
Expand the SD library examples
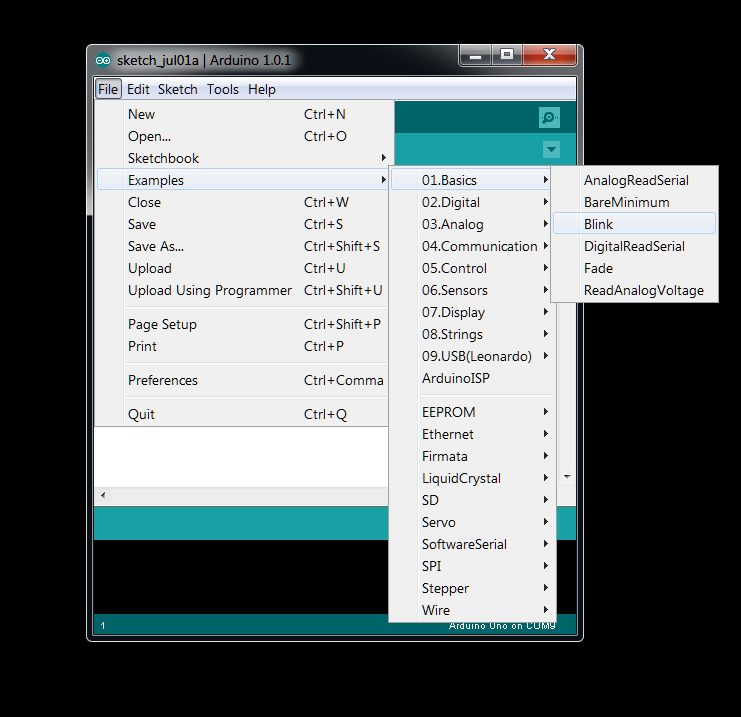(x=473, y=500)
